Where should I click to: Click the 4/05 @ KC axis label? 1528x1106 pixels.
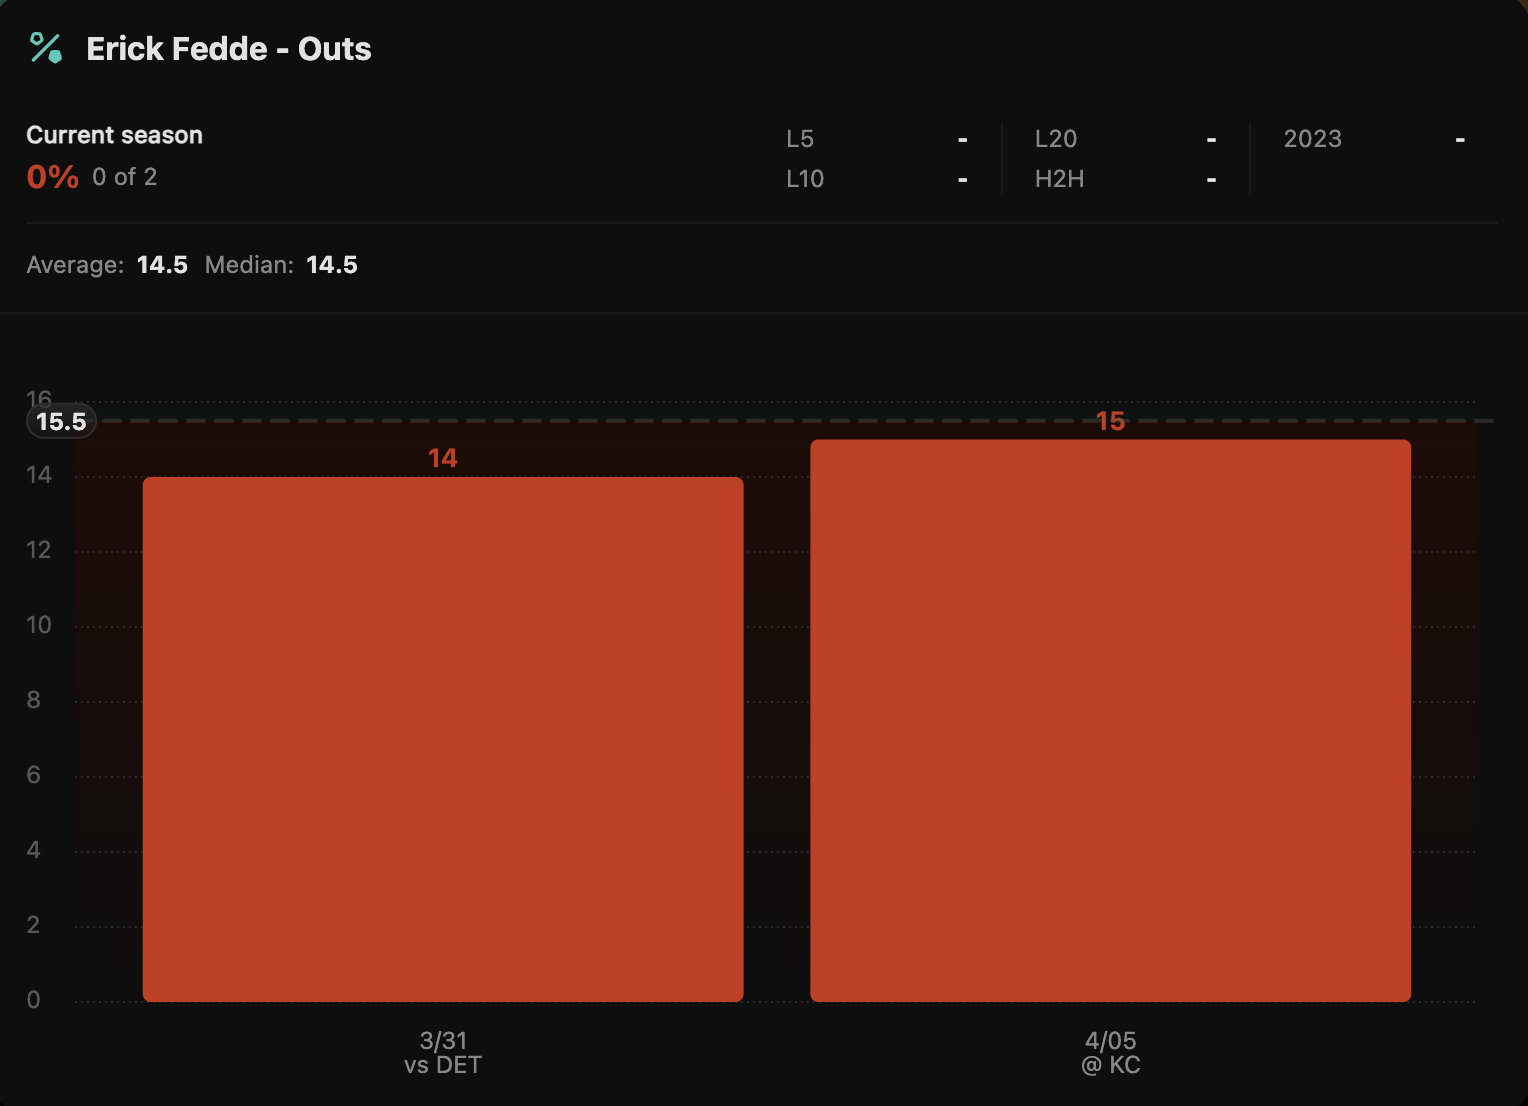1110,1053
